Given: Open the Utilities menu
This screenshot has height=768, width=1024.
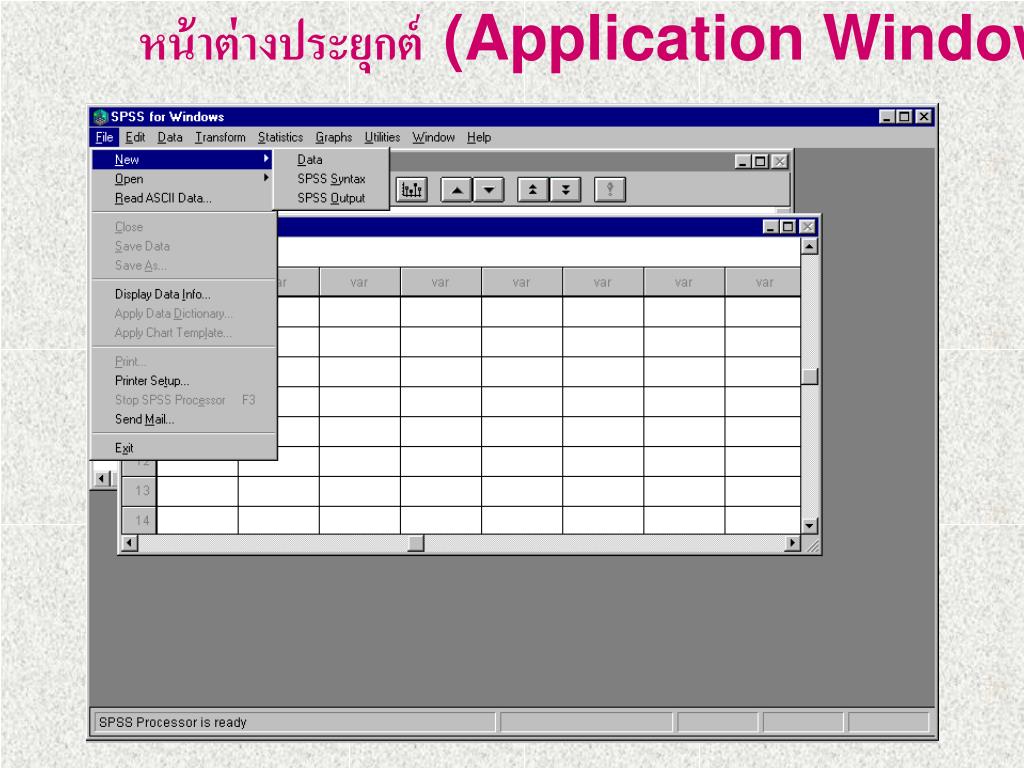Looking at the screenshot, I should 382,137.
